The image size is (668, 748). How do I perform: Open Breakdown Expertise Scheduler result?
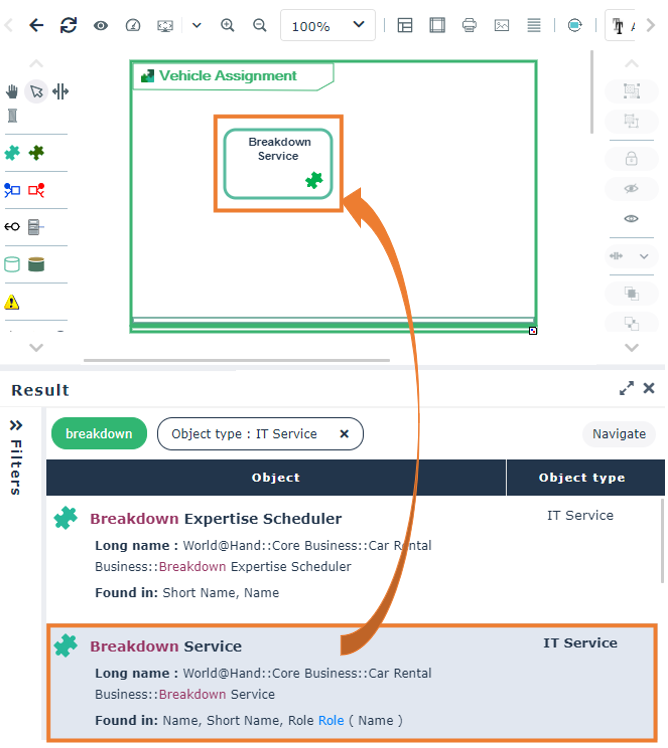tap(216, 519)
